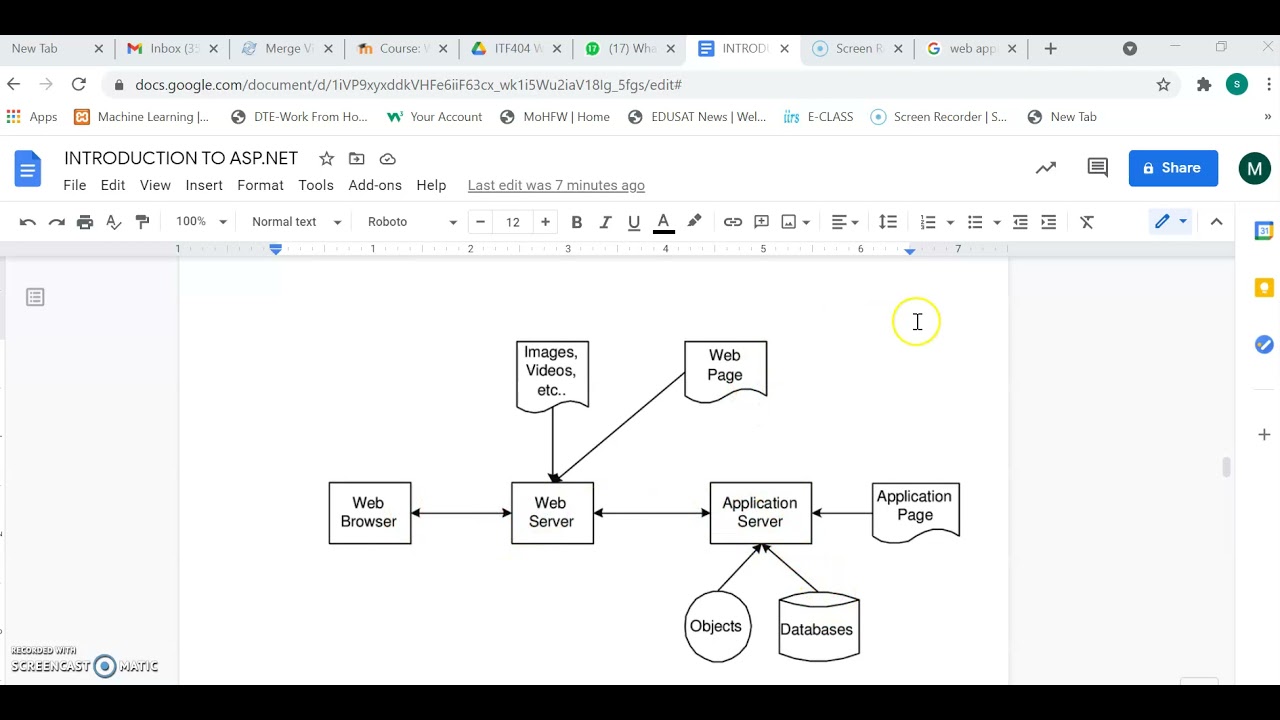Insert an image via toolbar icon

789,222
